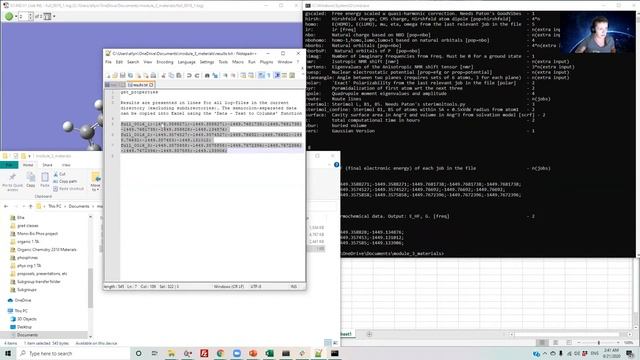
Task: Open the Language menu in Notepad++
Action: coord(187,62)
